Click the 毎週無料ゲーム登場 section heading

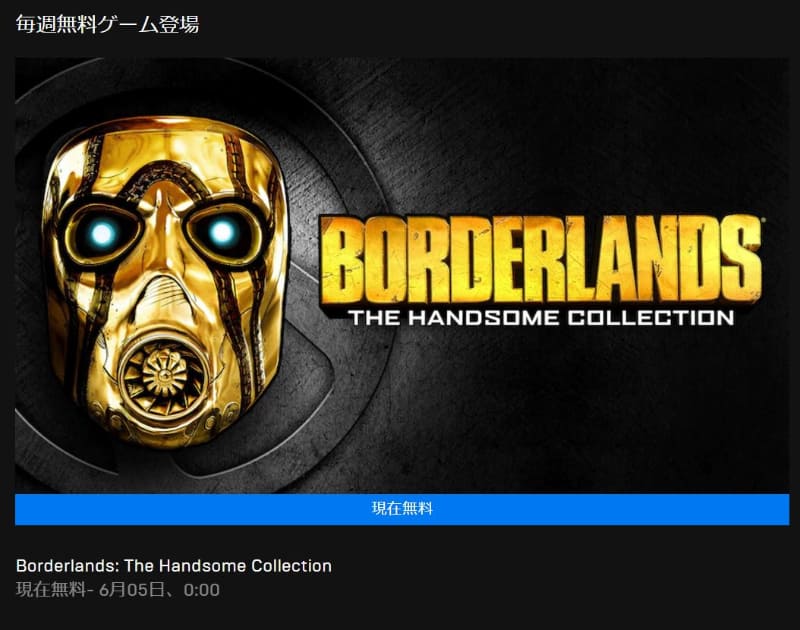pyautogui.click(x=107, y=24)
